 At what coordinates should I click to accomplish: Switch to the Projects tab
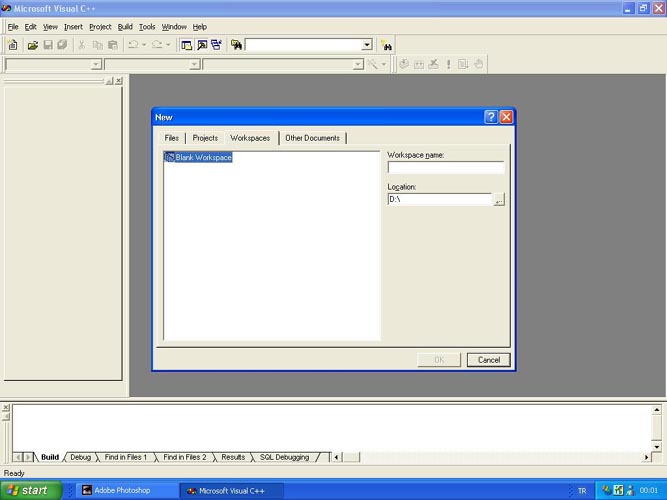(205, 138)
